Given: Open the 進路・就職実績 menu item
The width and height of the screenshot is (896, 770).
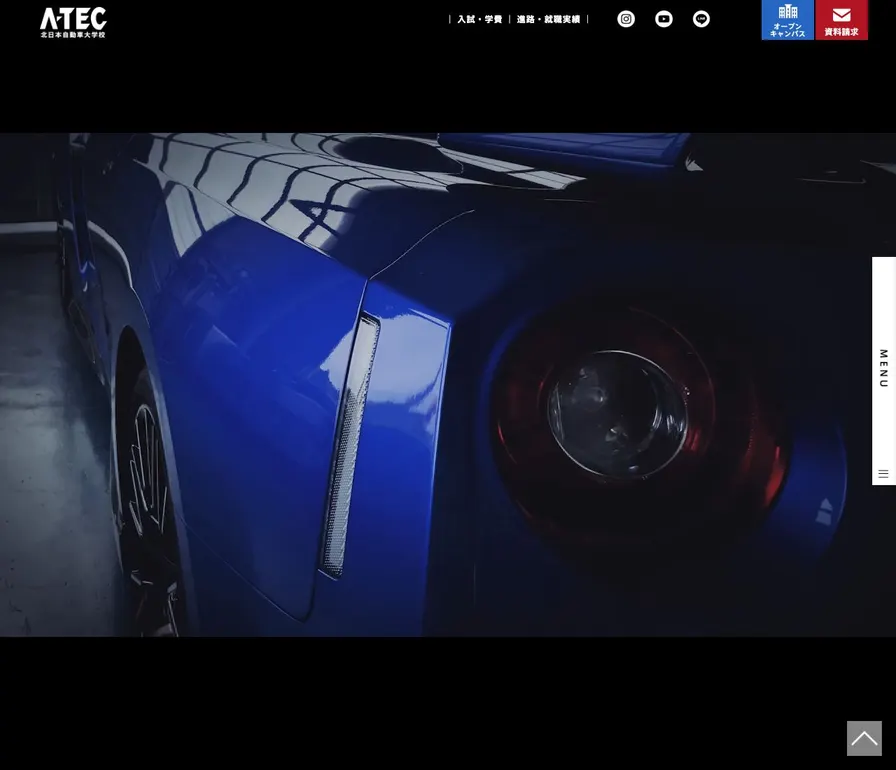Looking at the screenshot, I should pos(548,19).
